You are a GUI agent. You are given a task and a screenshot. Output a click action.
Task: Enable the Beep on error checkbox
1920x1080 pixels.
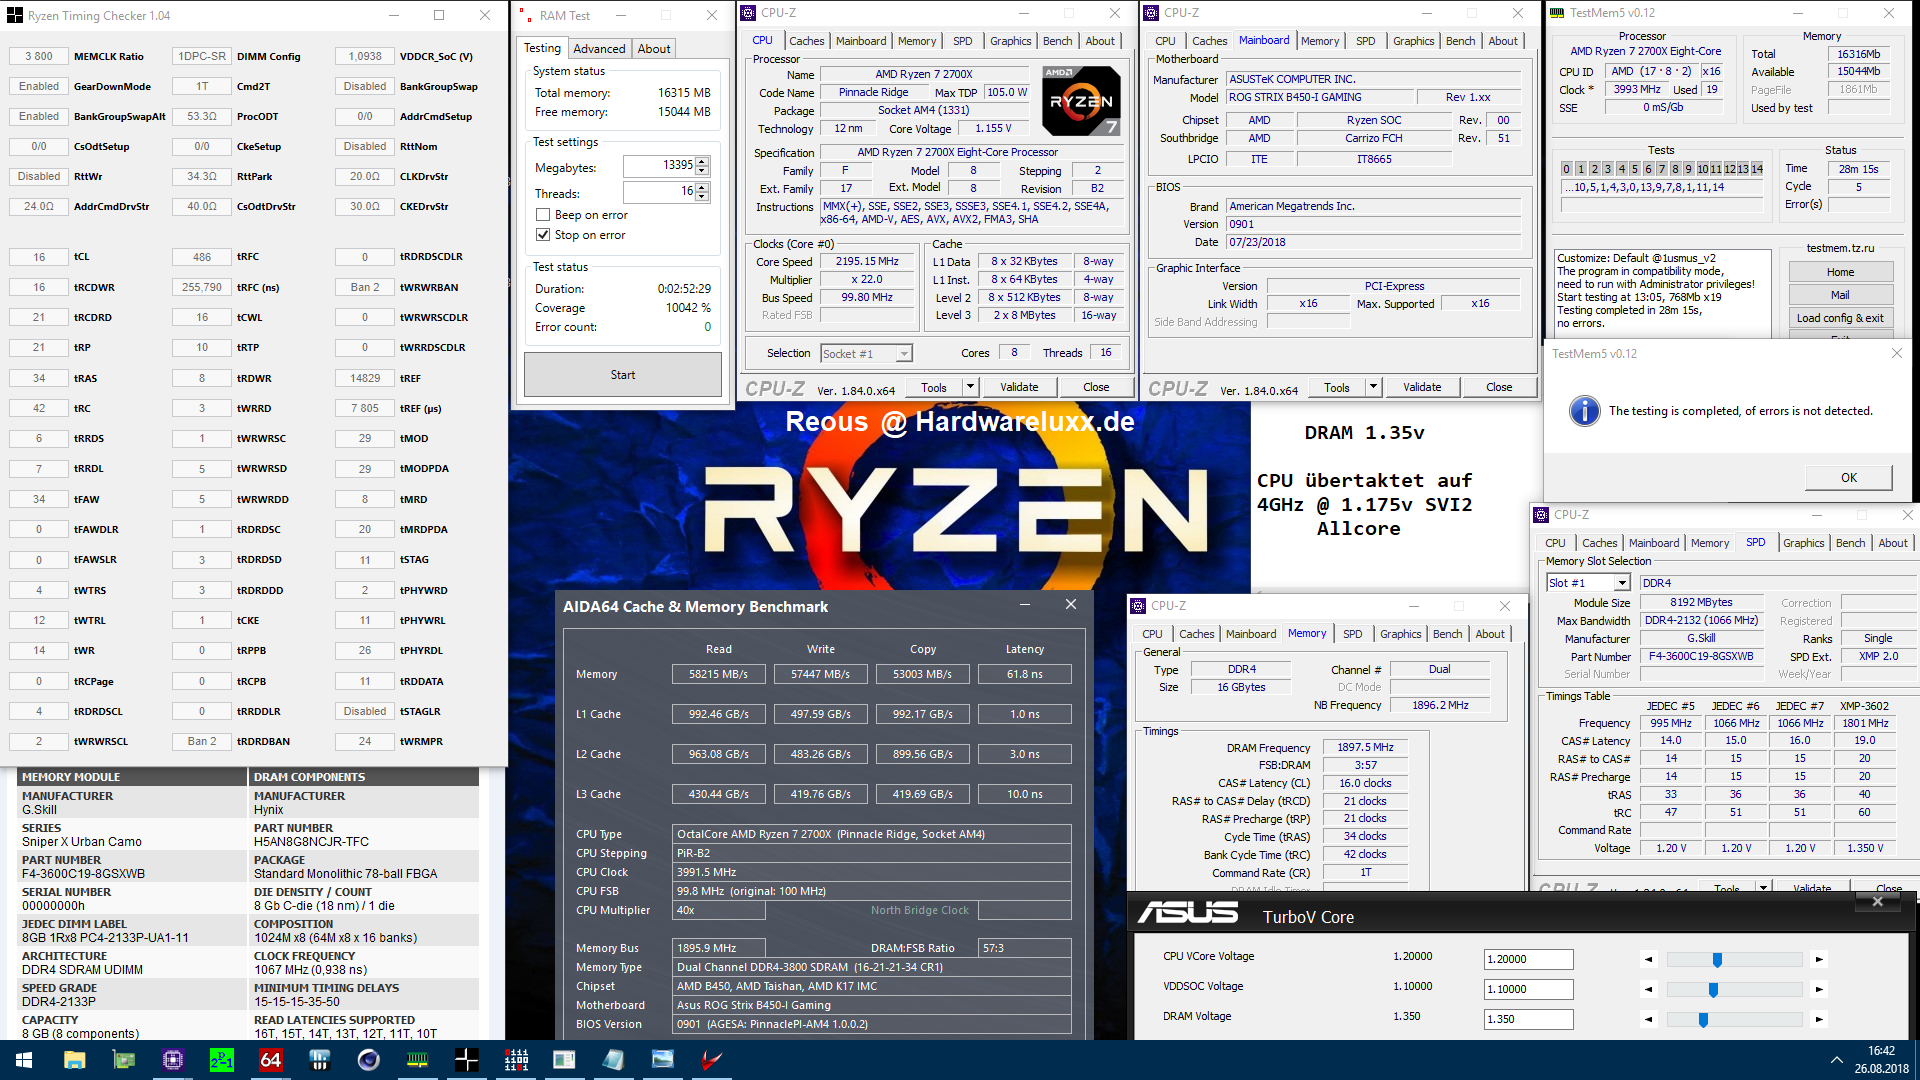click(x=543, y=215)
